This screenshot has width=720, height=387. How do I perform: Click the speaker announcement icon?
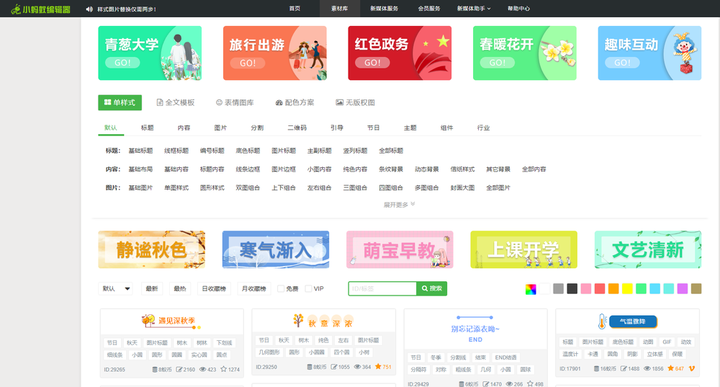(x=89, y=9)
